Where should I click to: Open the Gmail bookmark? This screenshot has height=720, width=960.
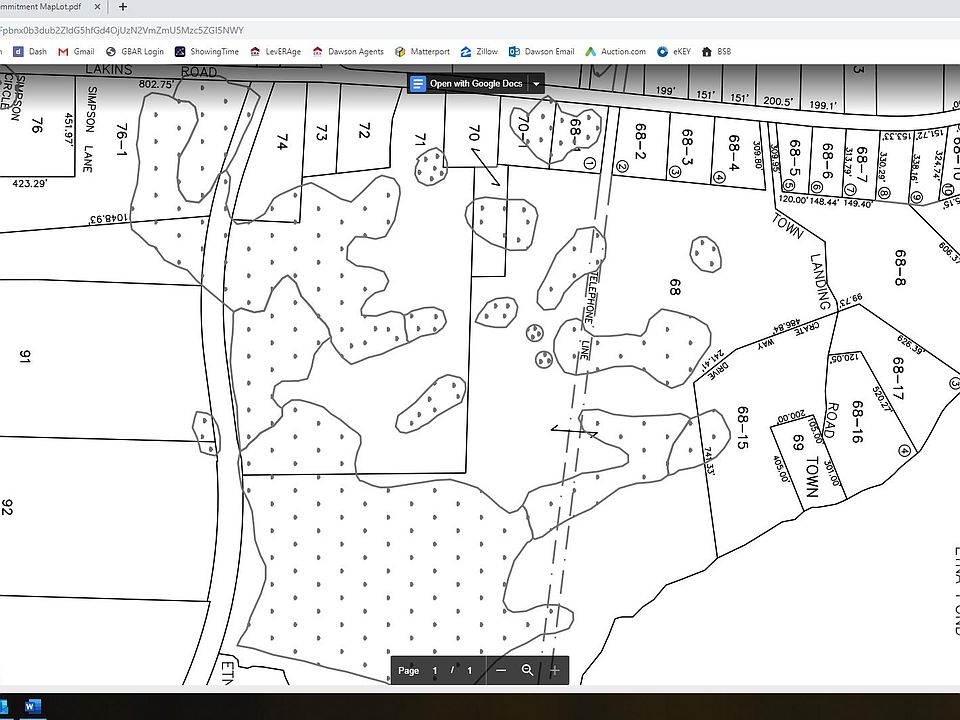[76, 51]
